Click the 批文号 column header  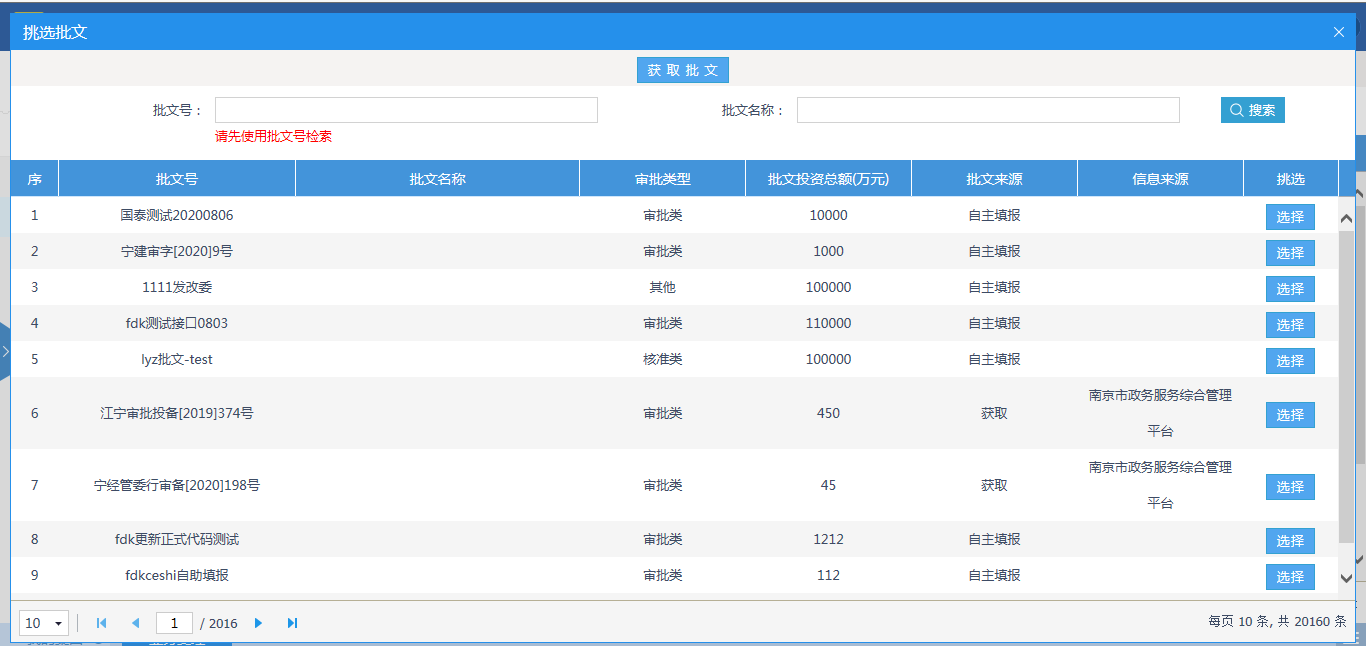point(177,179)
